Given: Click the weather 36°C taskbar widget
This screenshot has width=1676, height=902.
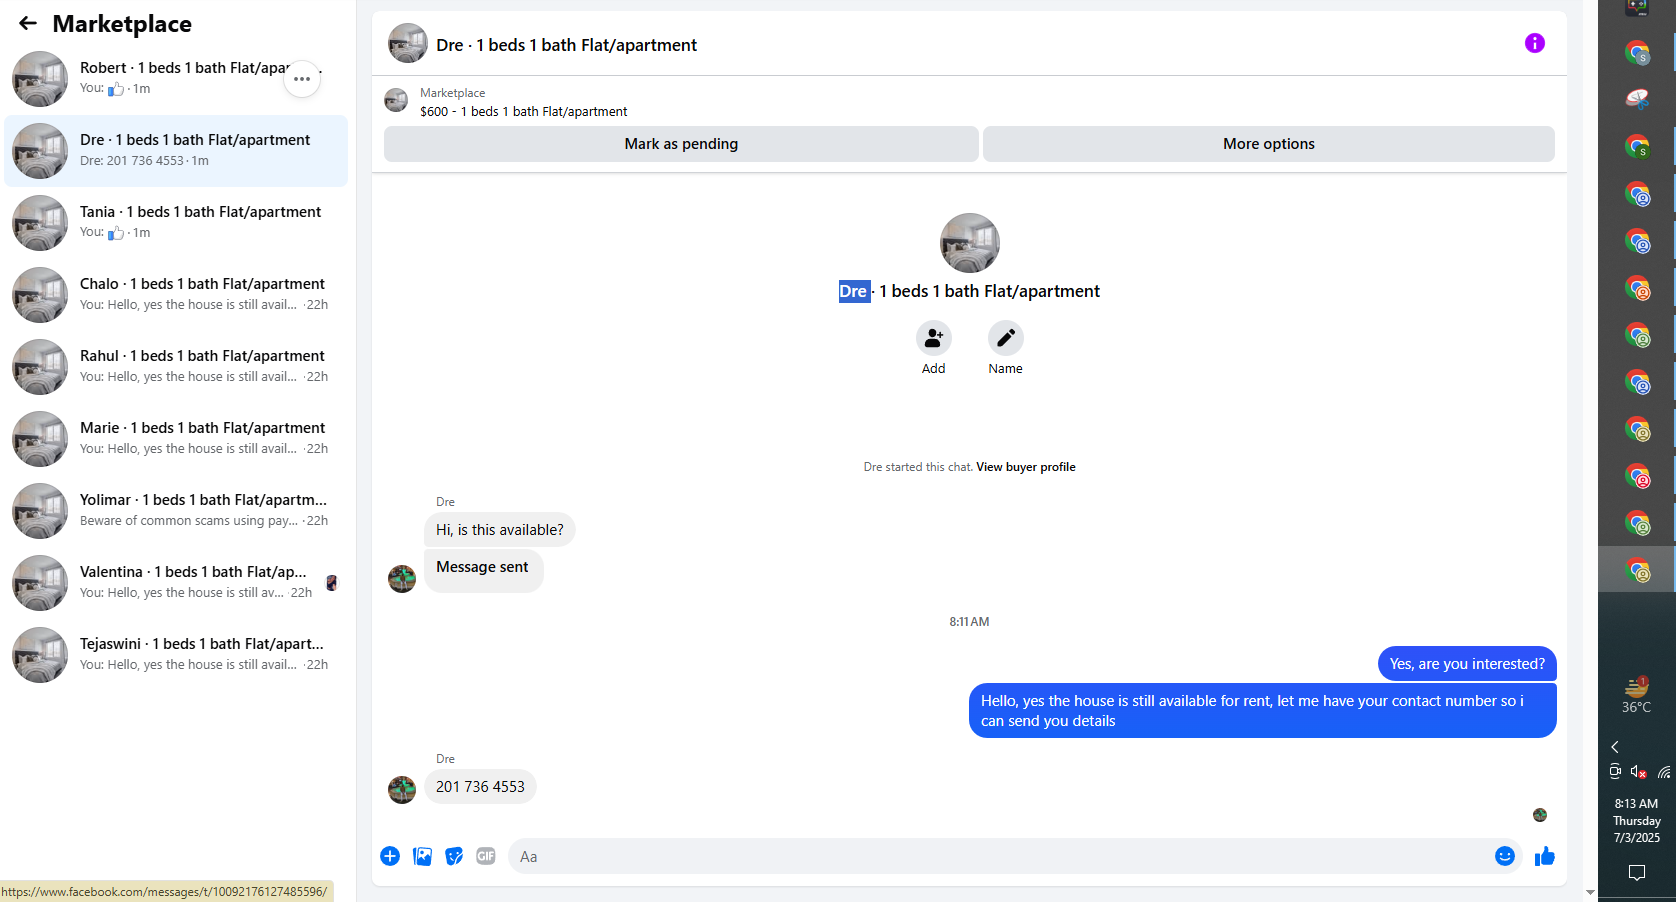Looking at the screenshot, I should pos(1636,696).
